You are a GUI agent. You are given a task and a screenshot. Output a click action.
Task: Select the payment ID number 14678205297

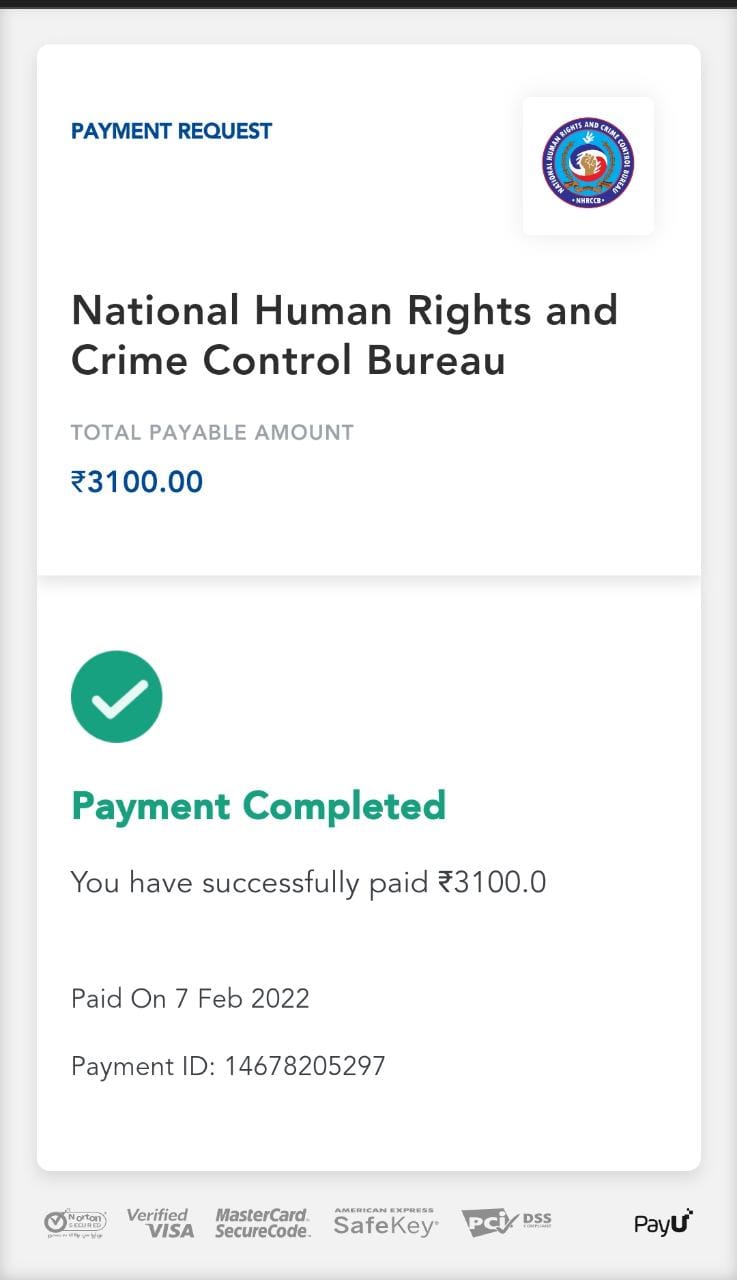click(x=305, y=1066)
